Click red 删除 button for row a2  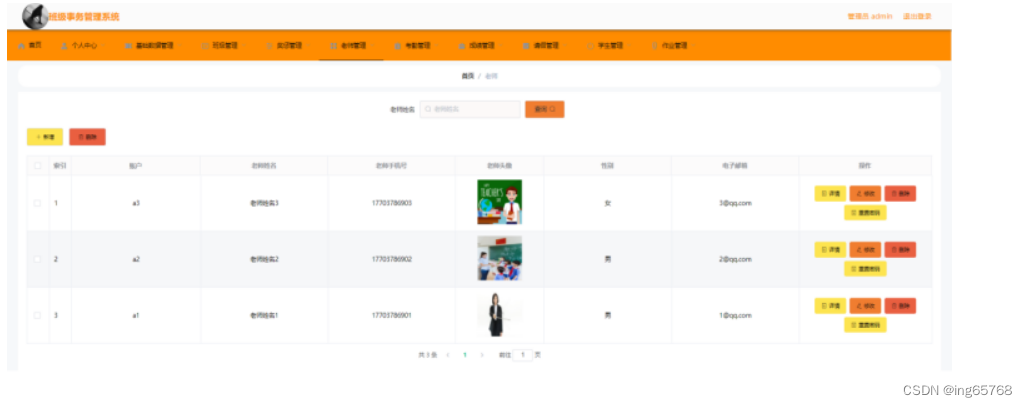coord(901,250)
